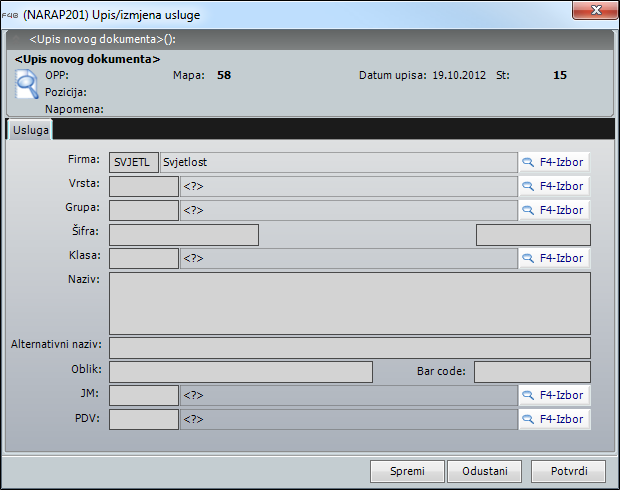Click the bold <Upis novog dokumenta> heading
Screen dimensions: 620x490
point(87,59)
